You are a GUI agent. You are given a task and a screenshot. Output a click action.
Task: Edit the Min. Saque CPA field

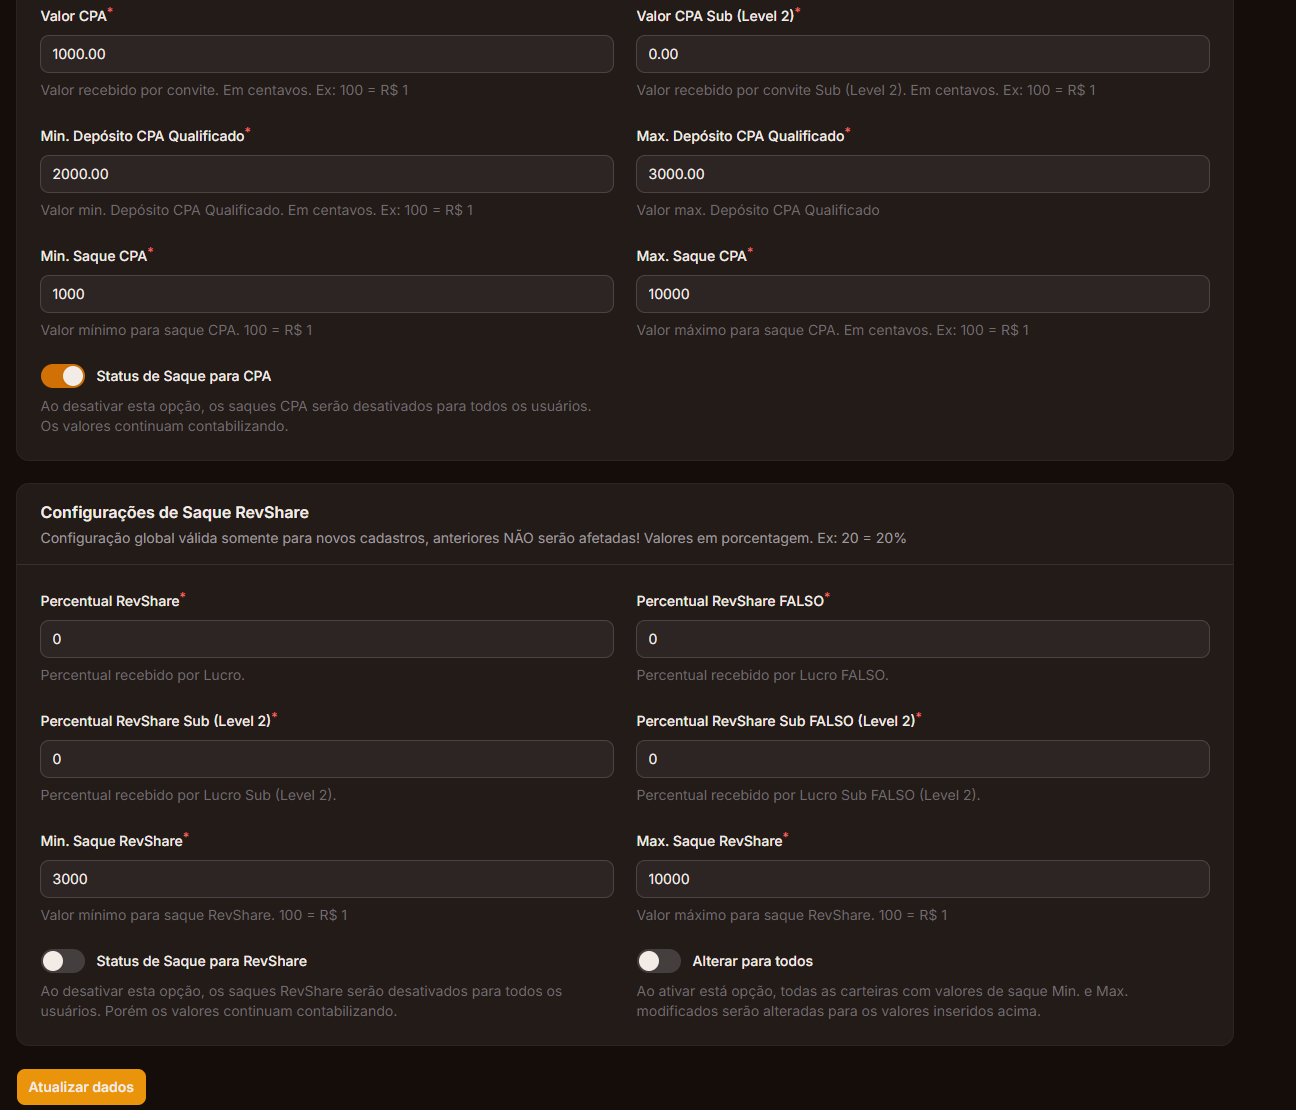tap(326, 294)
